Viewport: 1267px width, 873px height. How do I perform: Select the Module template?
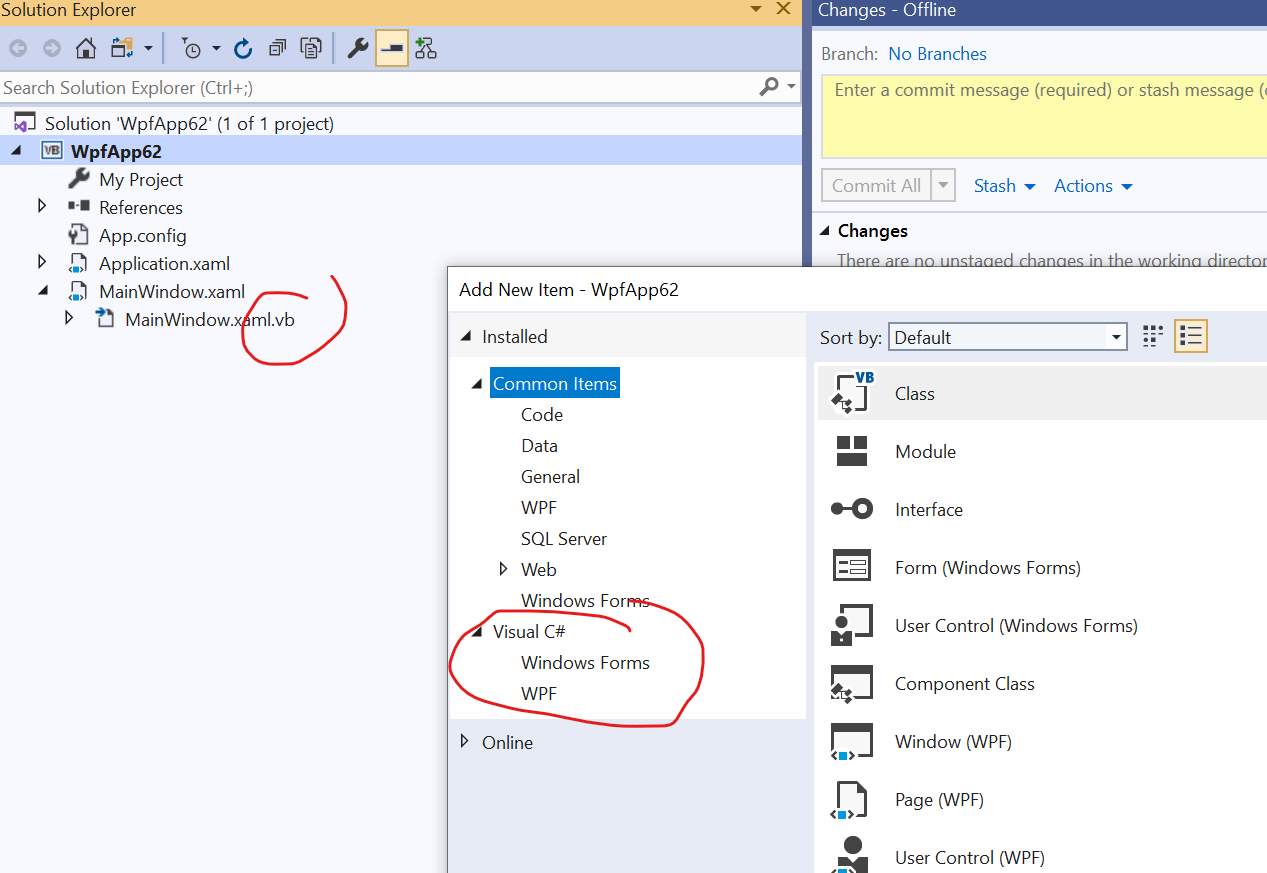tap(1041, 451)
